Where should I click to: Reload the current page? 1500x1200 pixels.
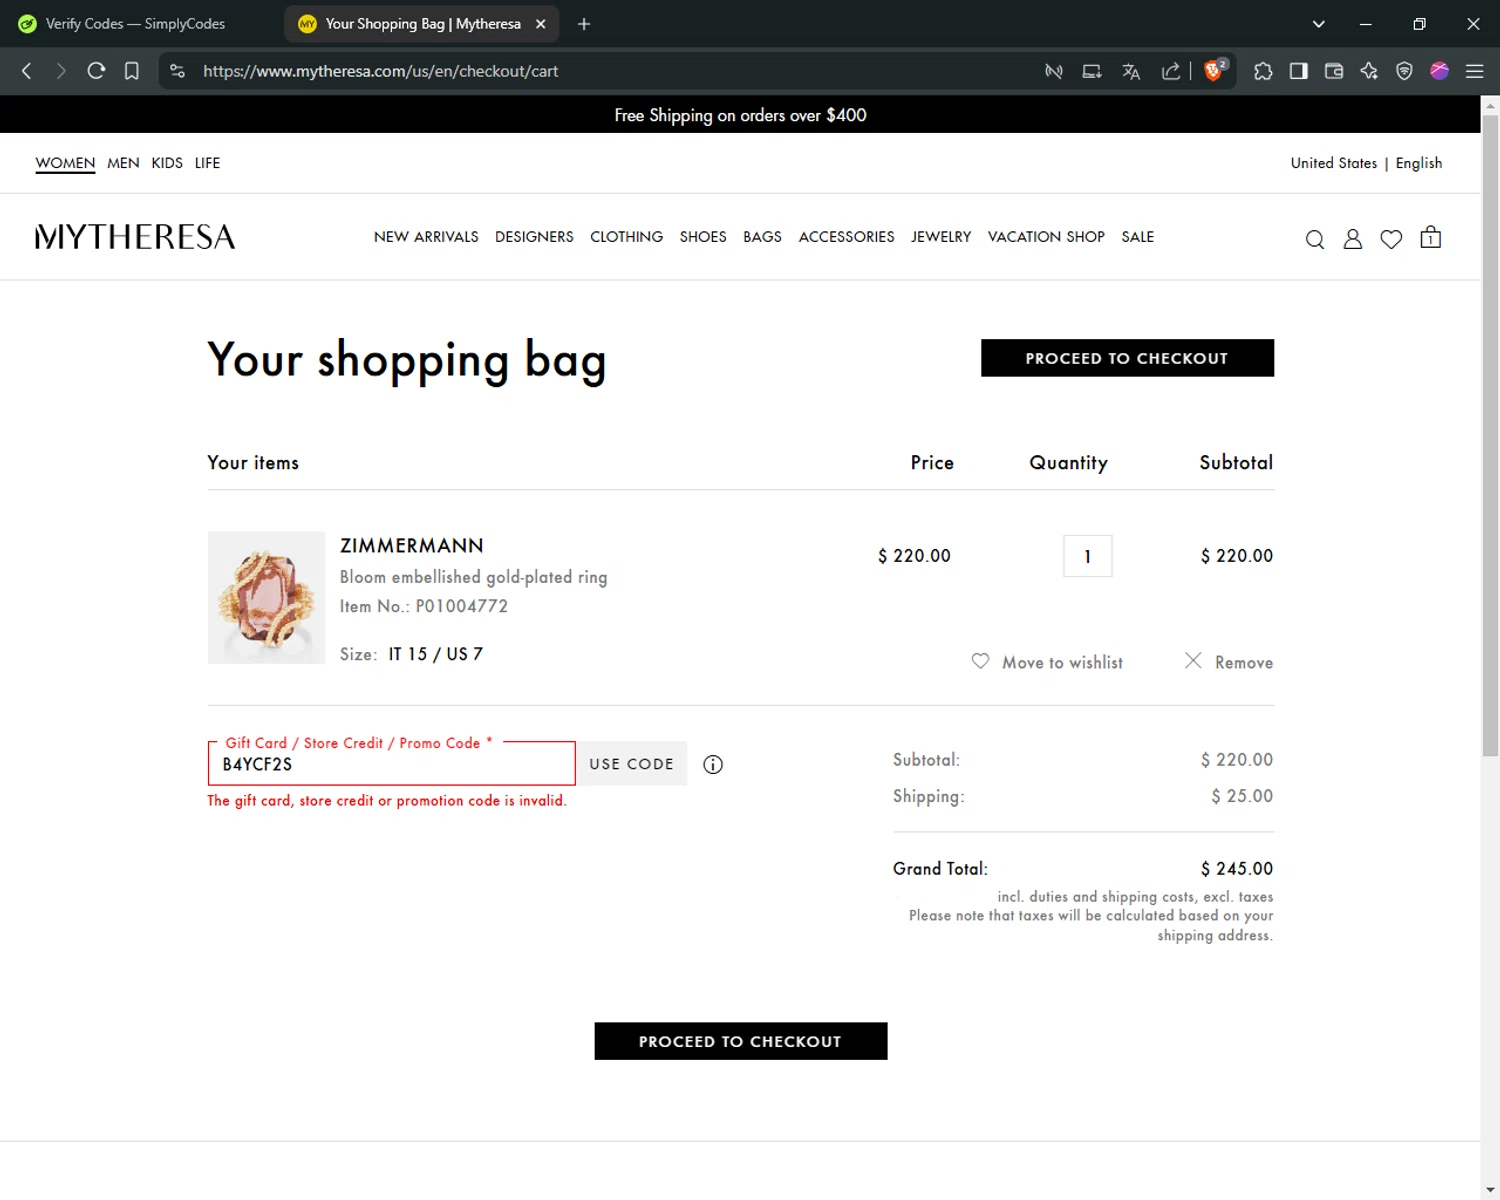click(96, 71)
